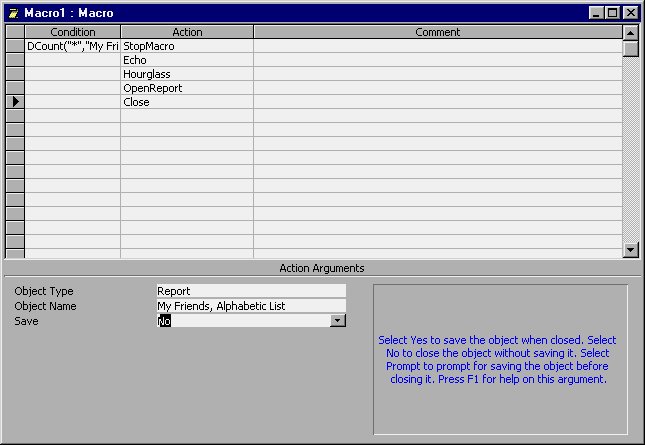
Task: Select the OpenReport action cell
Action: click(x=186, y=88)
